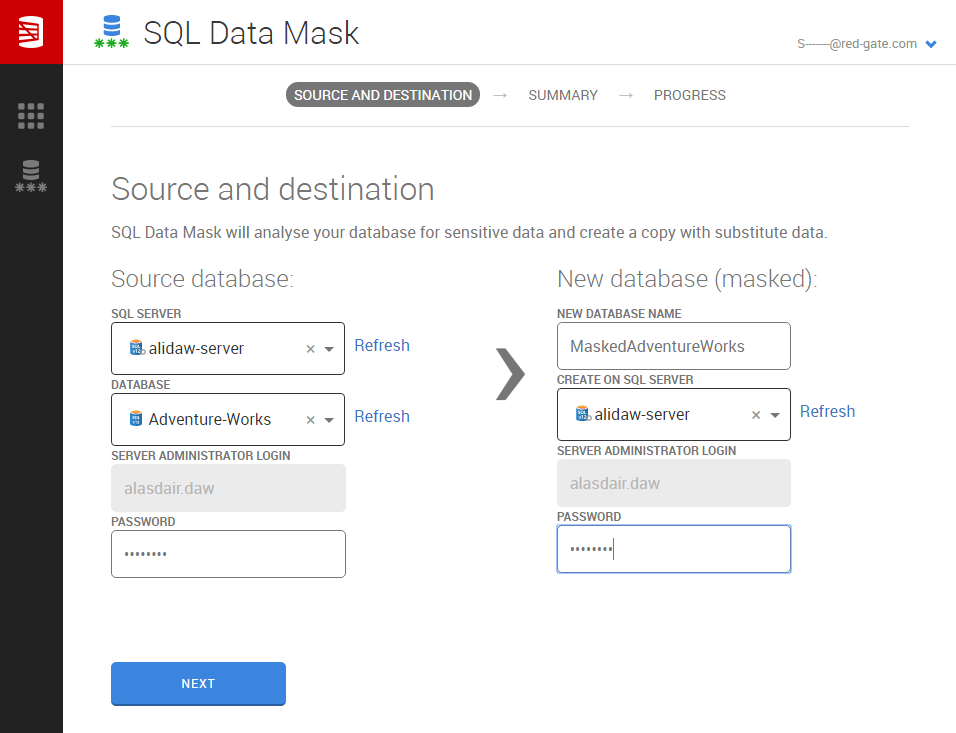
Task: Click the red Redgate logo icon
Action: point(31,32)
